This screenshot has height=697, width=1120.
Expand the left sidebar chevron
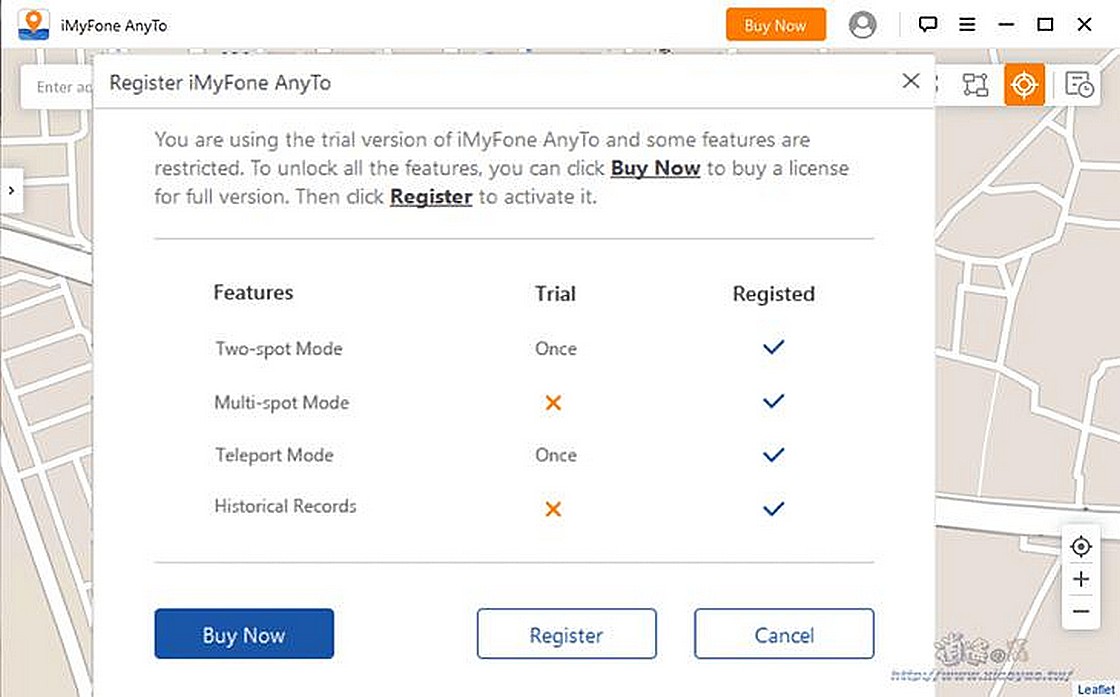tap(12, 189)
